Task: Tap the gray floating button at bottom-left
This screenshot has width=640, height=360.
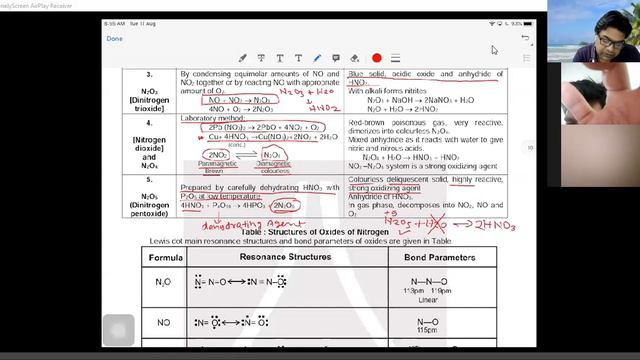Action: coord(118,330)
